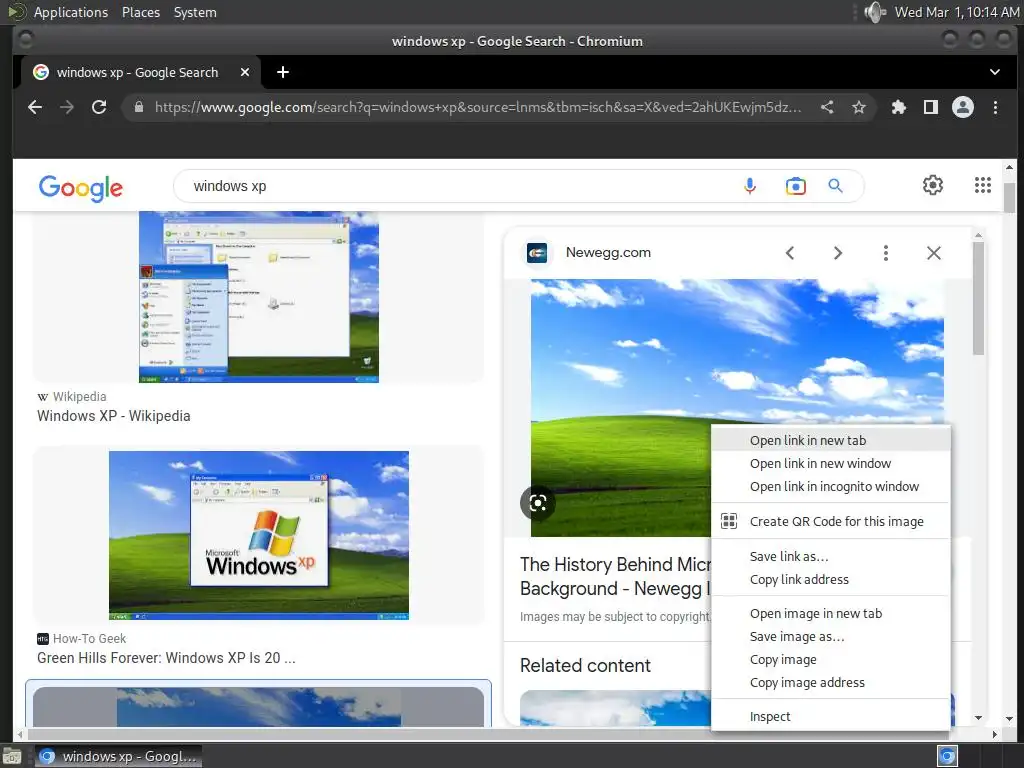Focus the browser address bar
This screenshot has width=1024, height=768.
point(477,107)
